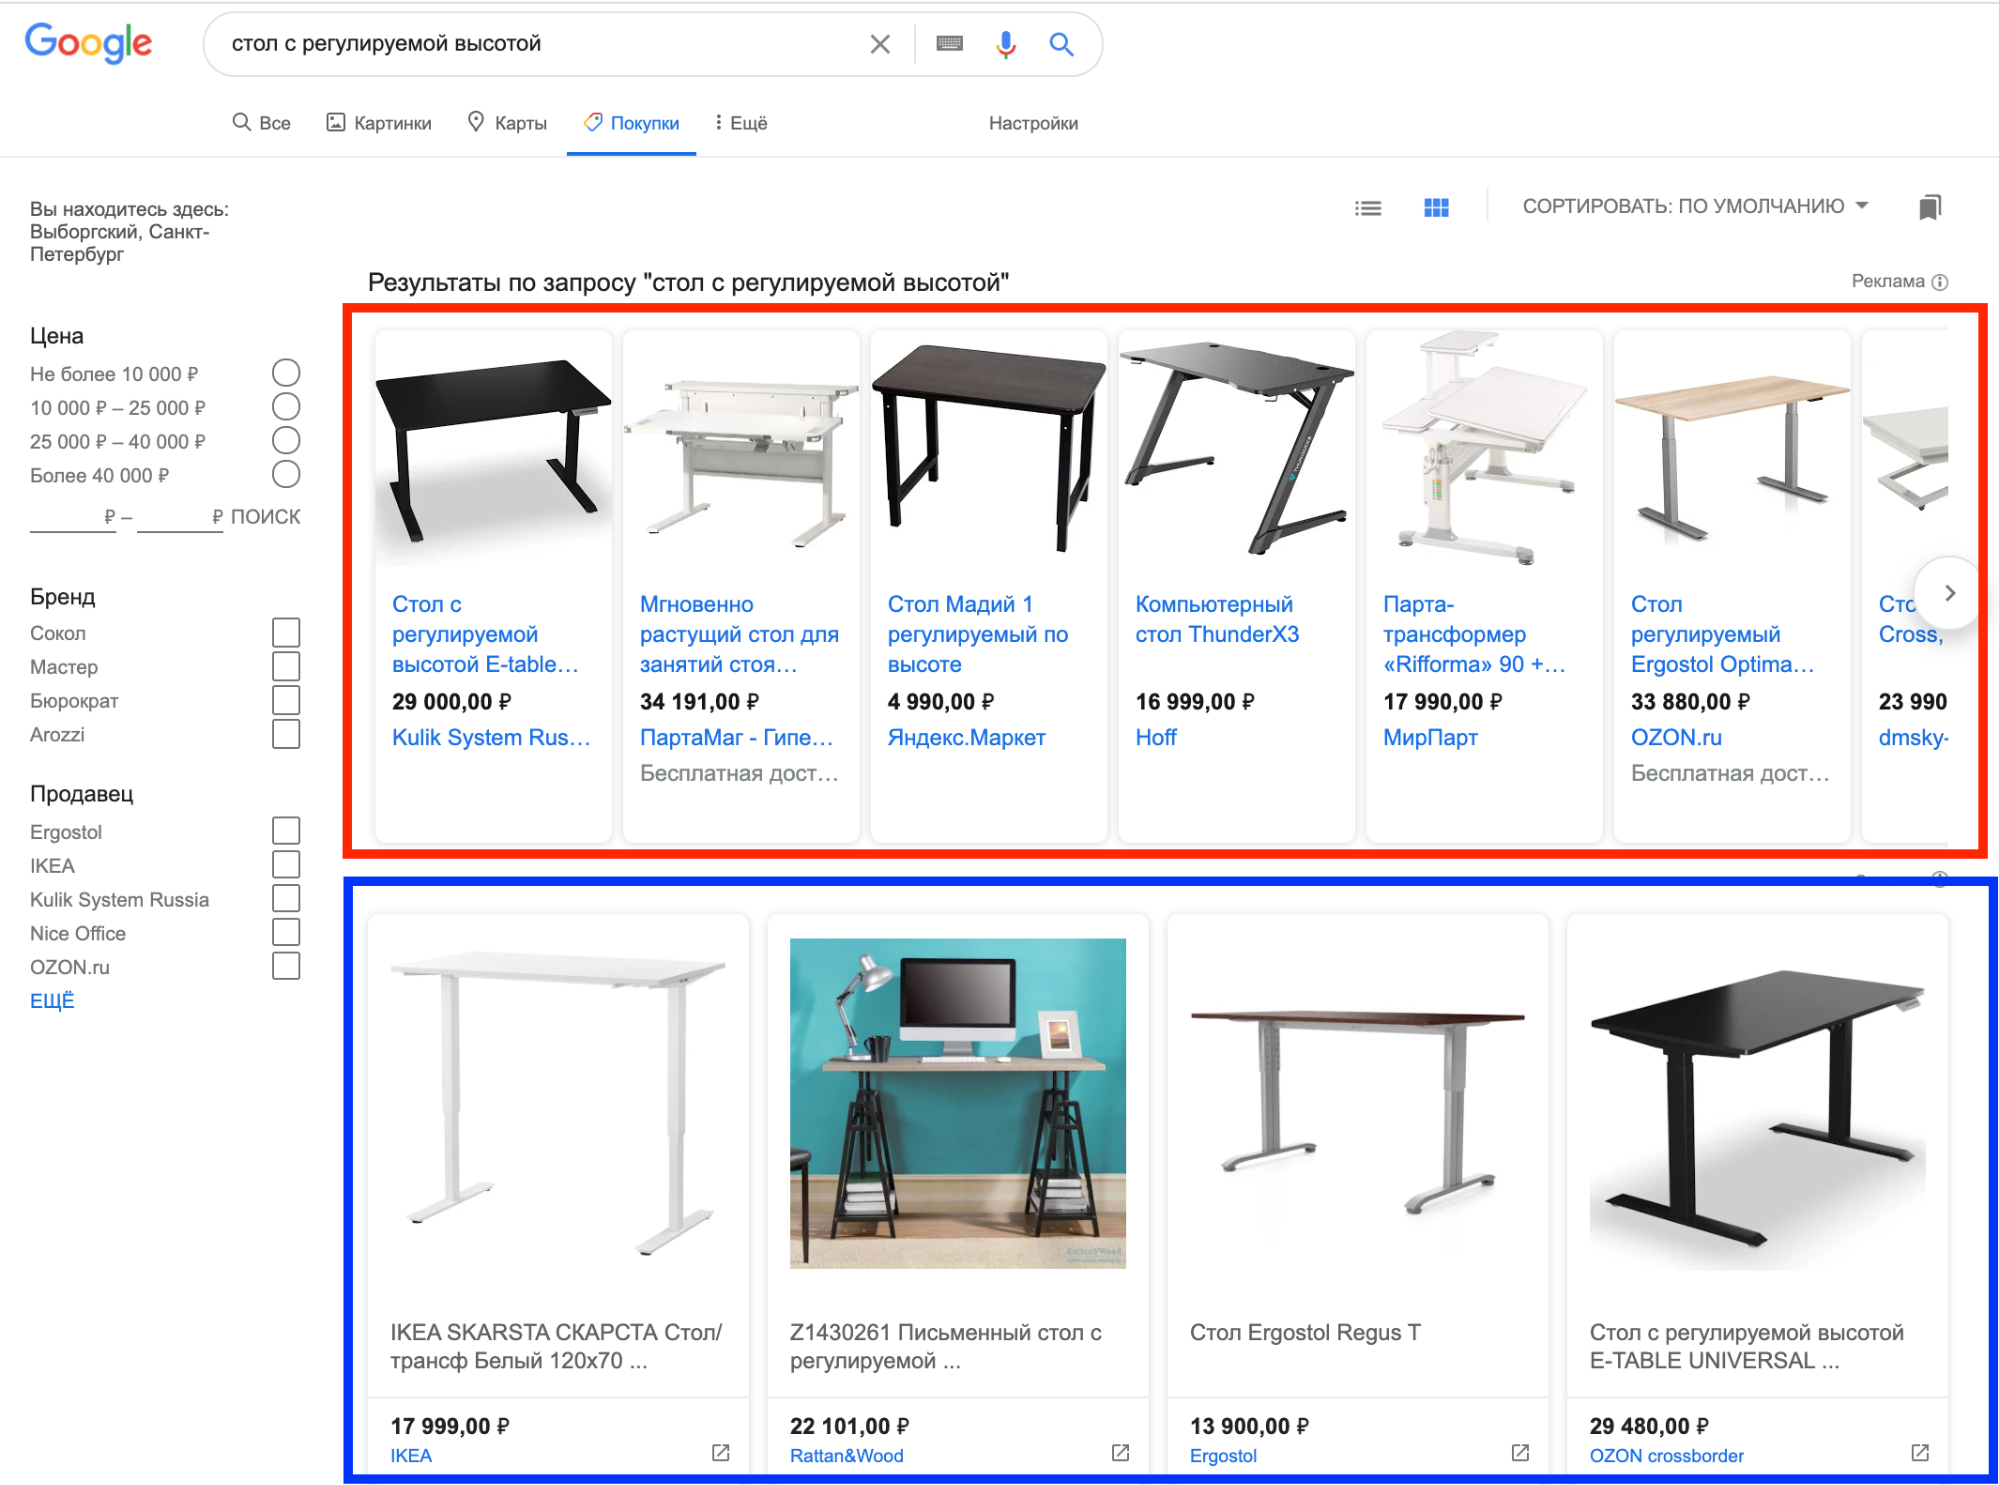Click the IKEA seller link under 17 999,00 ₽

pyautogui.click(x=411, y=1456)
